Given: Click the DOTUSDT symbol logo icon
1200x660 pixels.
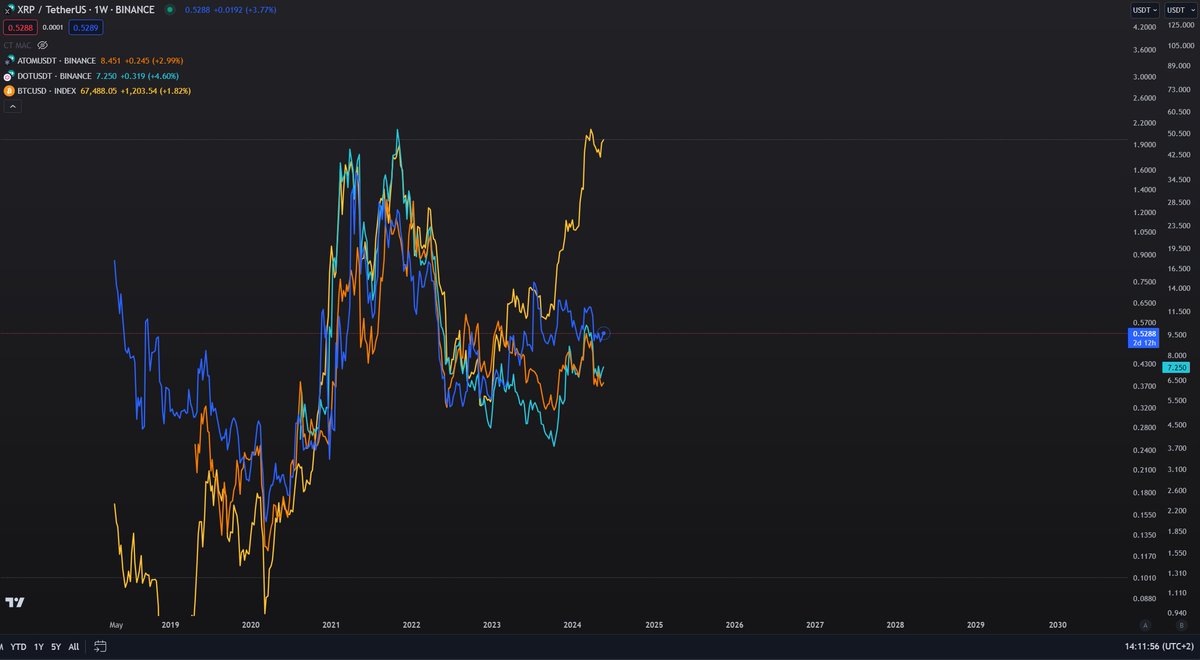Looking at the screenshot, I should [x=10, y=75].
